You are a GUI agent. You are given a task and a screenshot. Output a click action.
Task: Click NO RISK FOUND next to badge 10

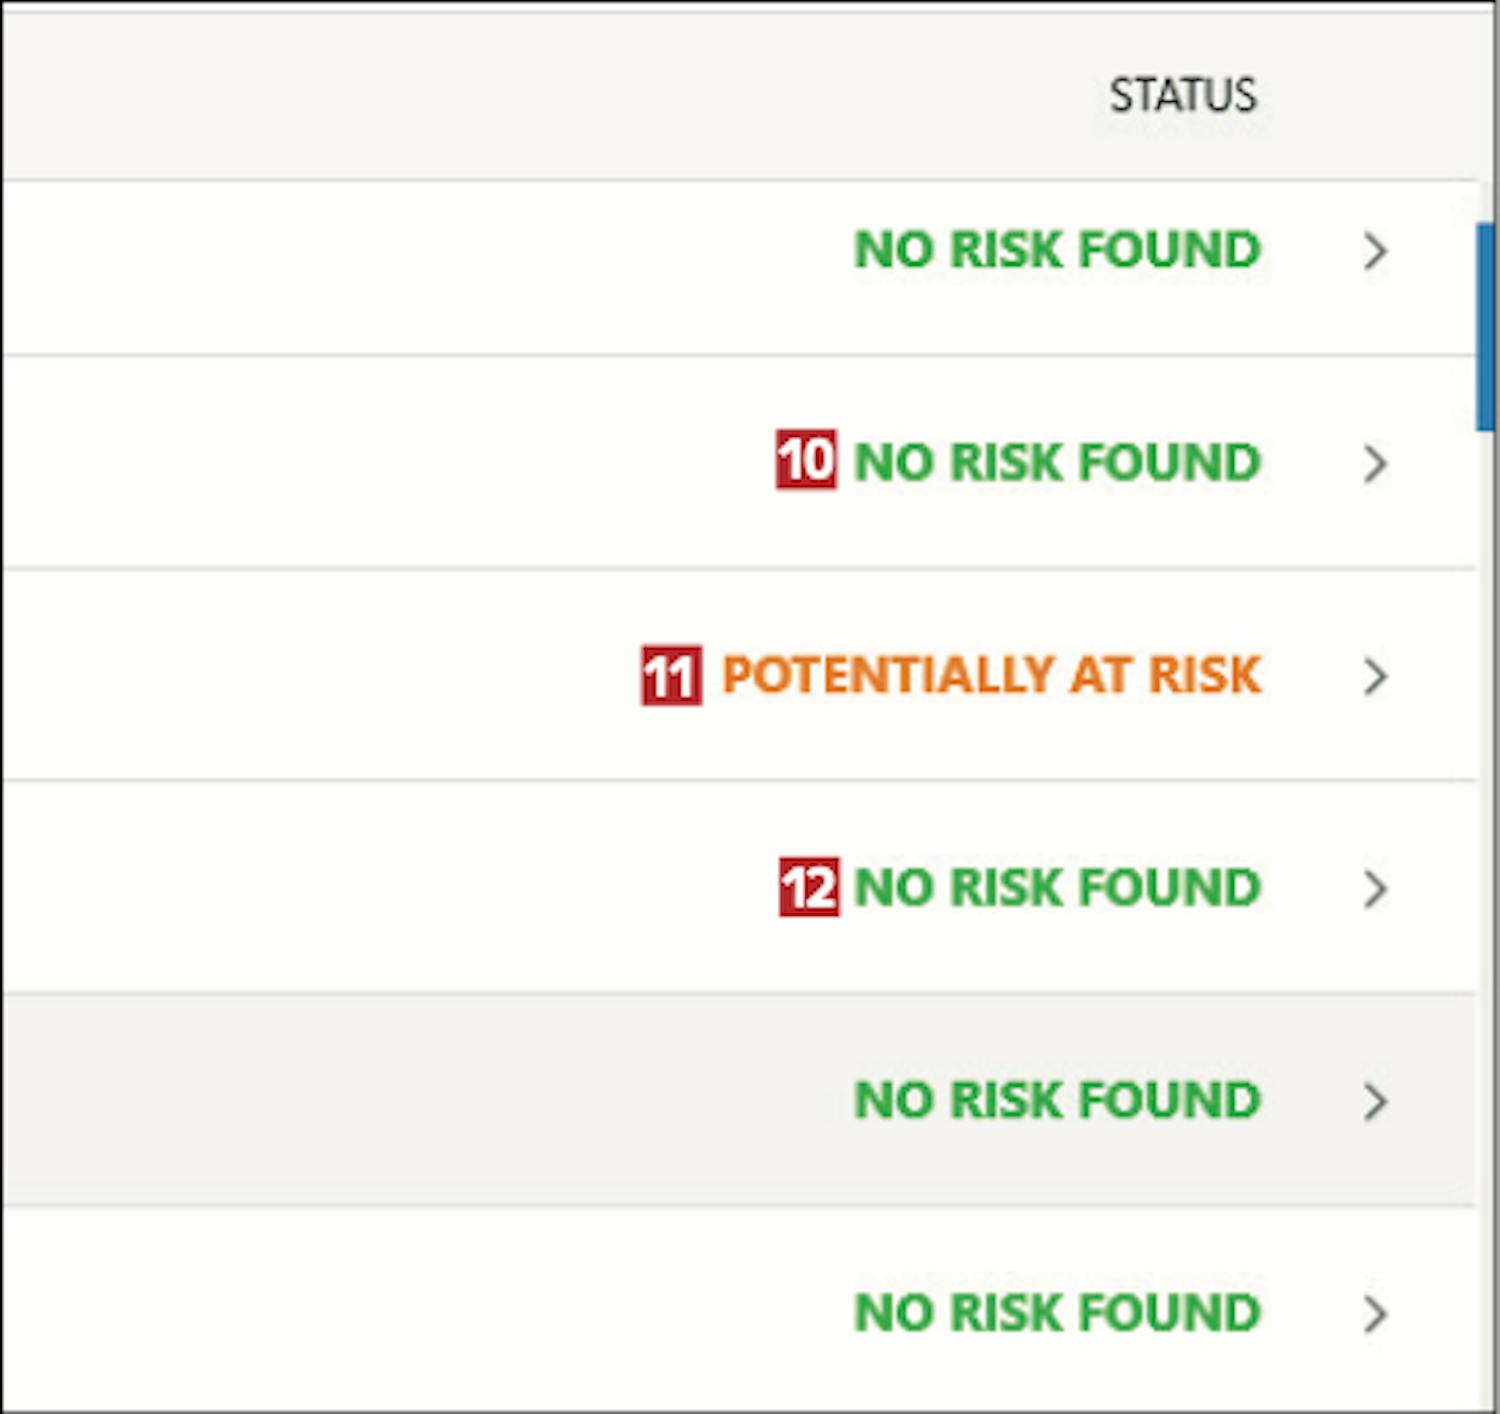coord(1057,462)
